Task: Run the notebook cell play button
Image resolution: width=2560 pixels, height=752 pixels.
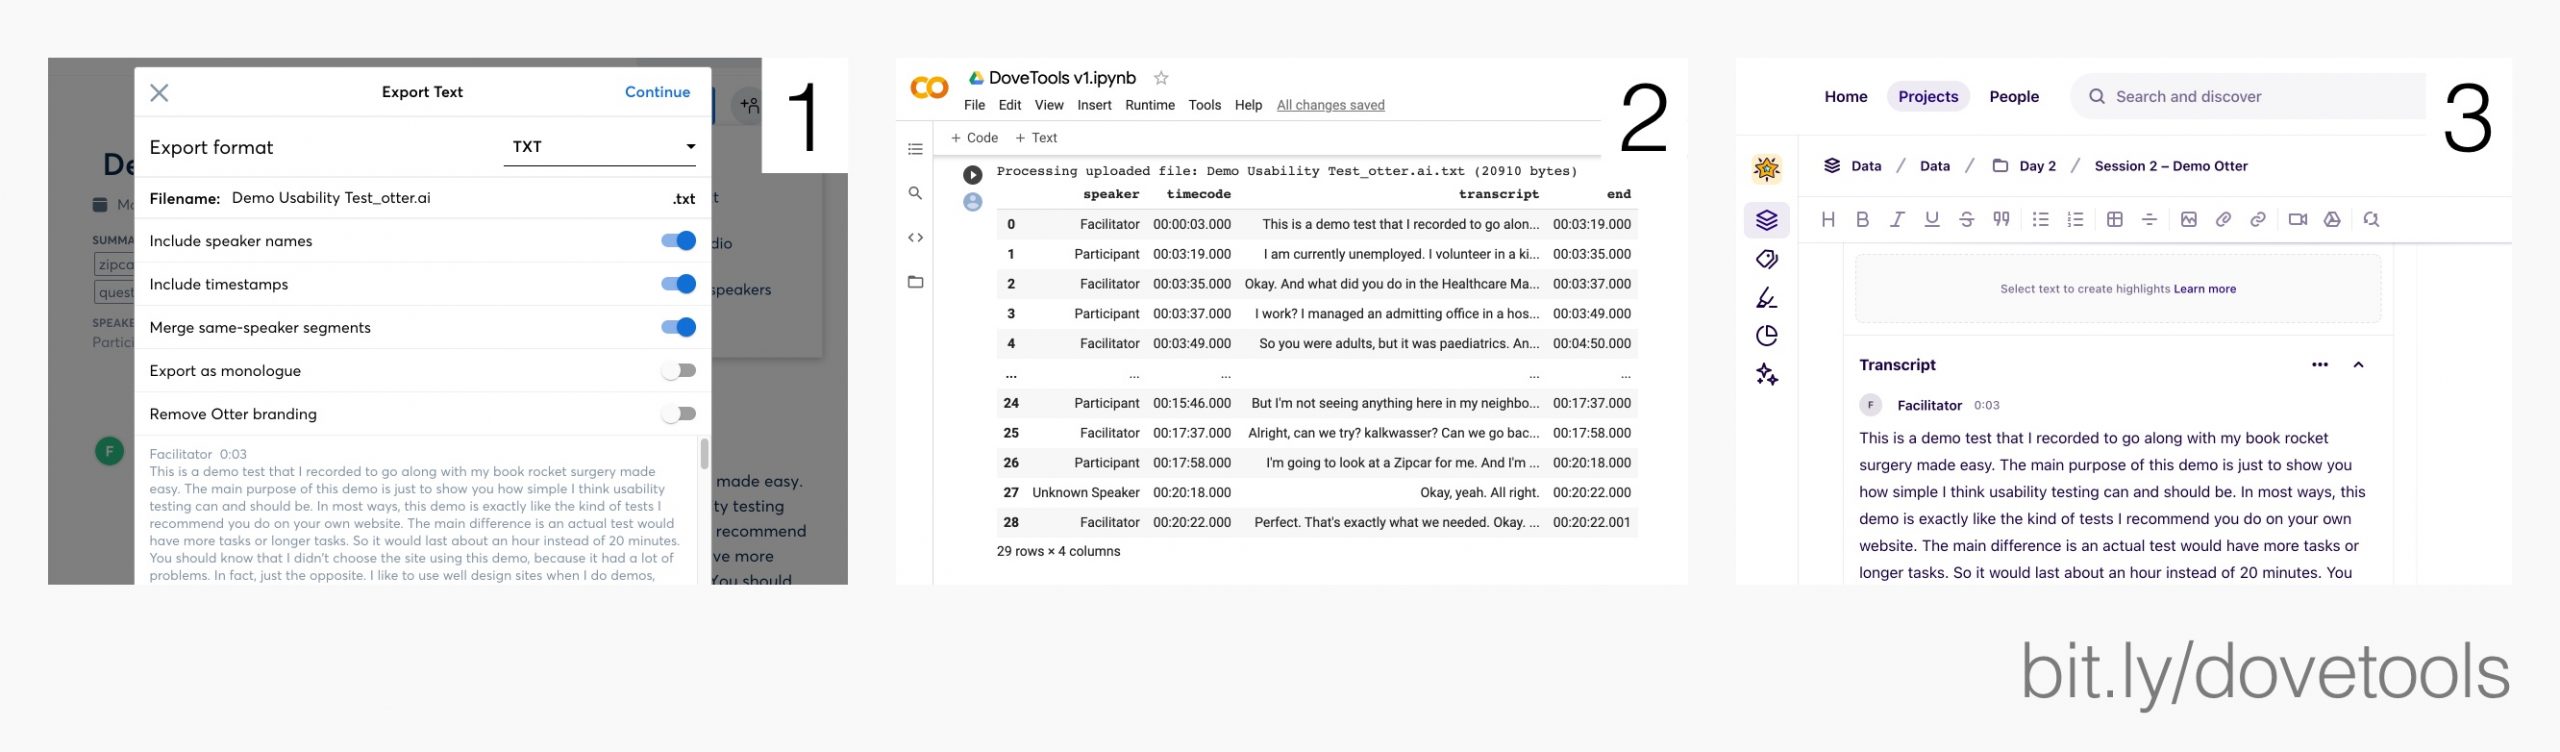Action: point(972,175)
